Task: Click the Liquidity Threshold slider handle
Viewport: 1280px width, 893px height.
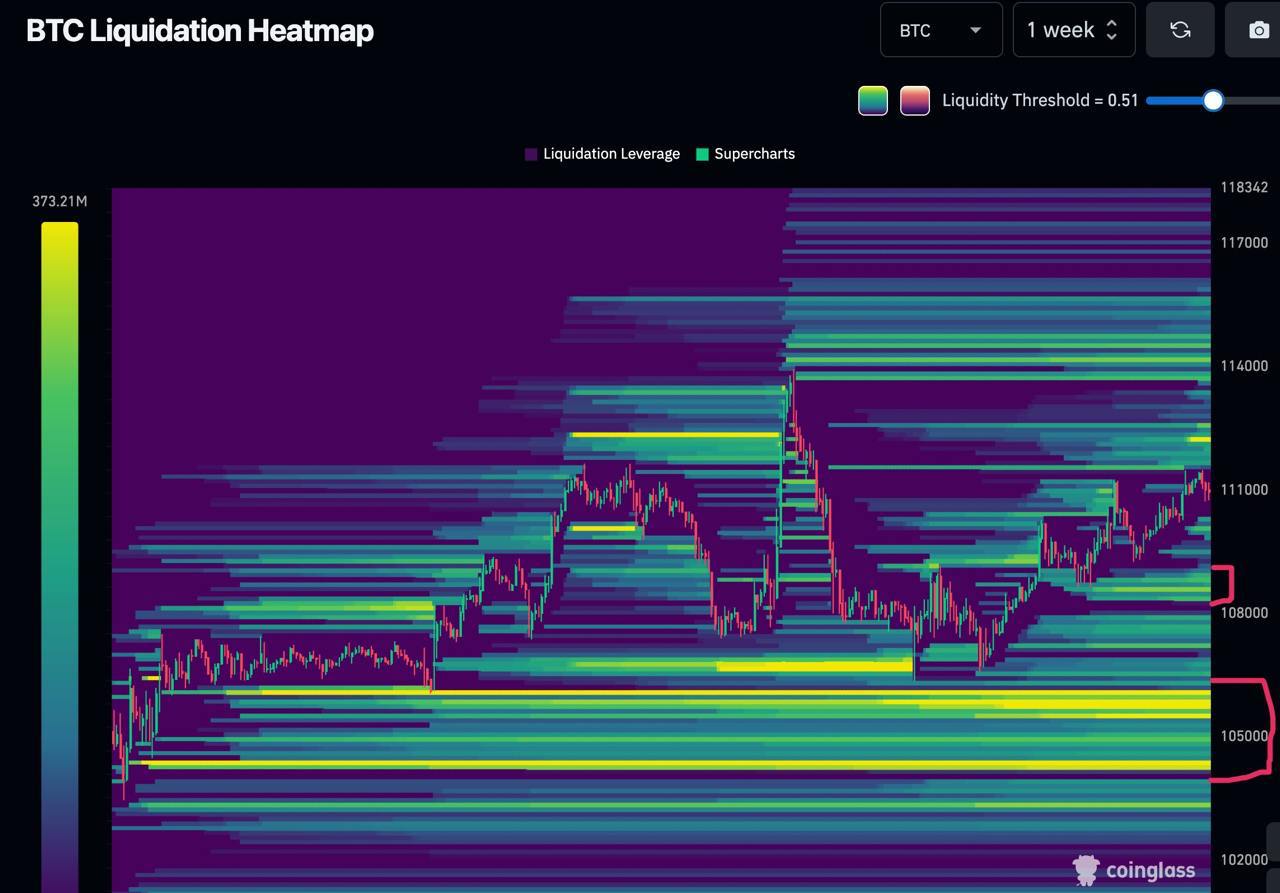Action: pyautogui.click(x=1213, y=100)
